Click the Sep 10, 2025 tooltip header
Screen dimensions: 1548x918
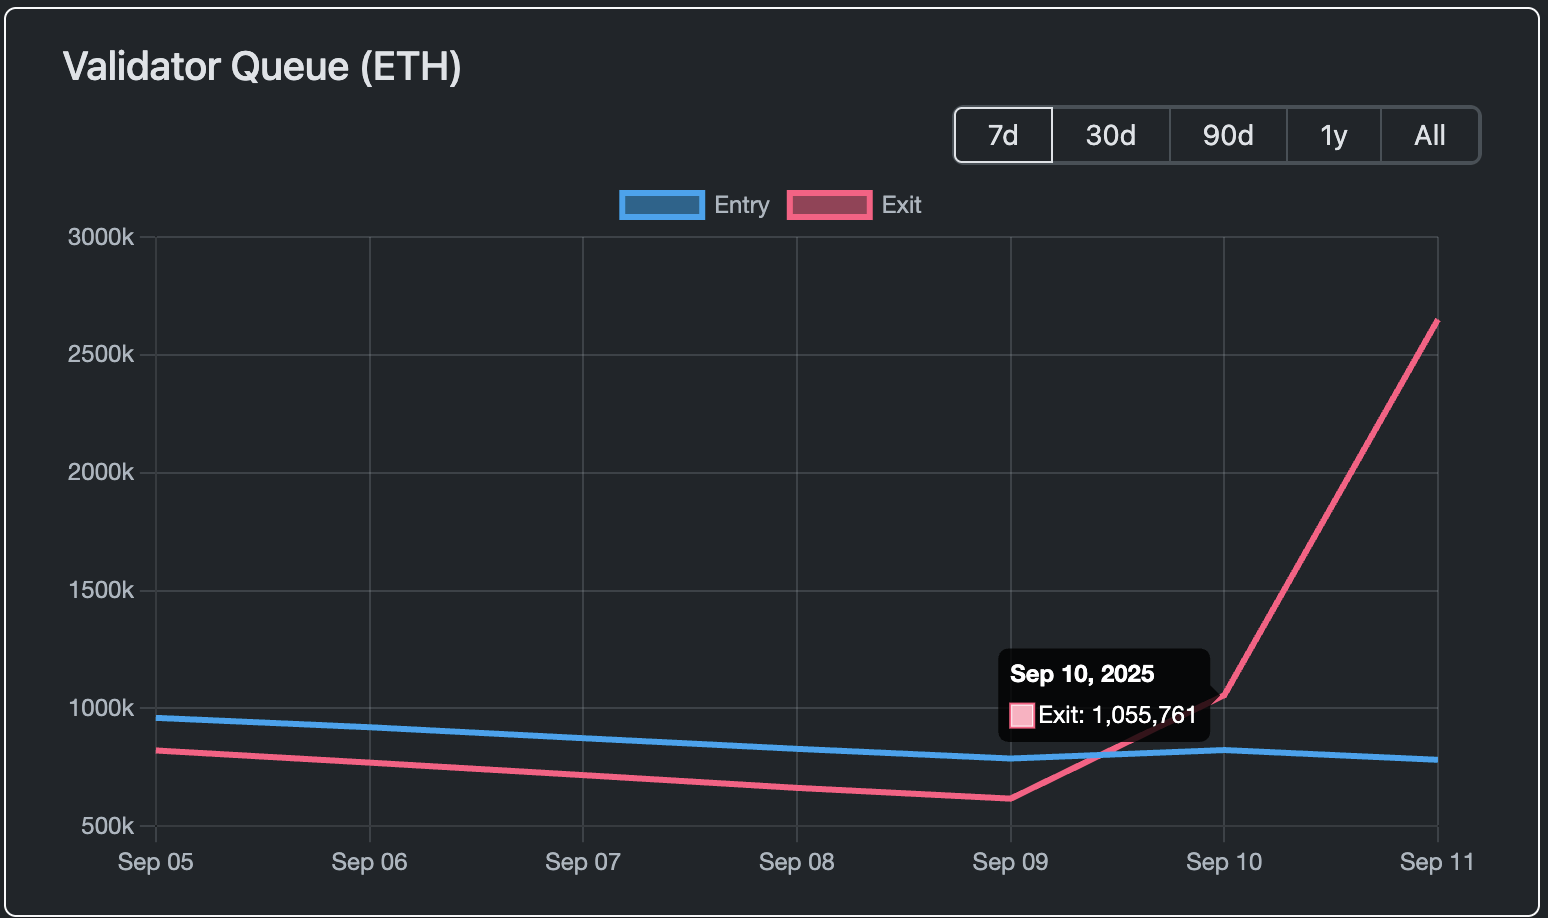(1082, 674)
